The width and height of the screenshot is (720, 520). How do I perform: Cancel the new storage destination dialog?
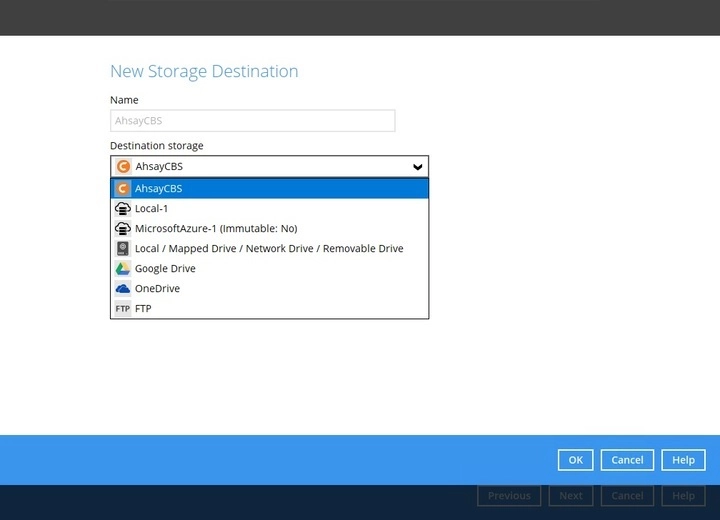click(627, 460)
